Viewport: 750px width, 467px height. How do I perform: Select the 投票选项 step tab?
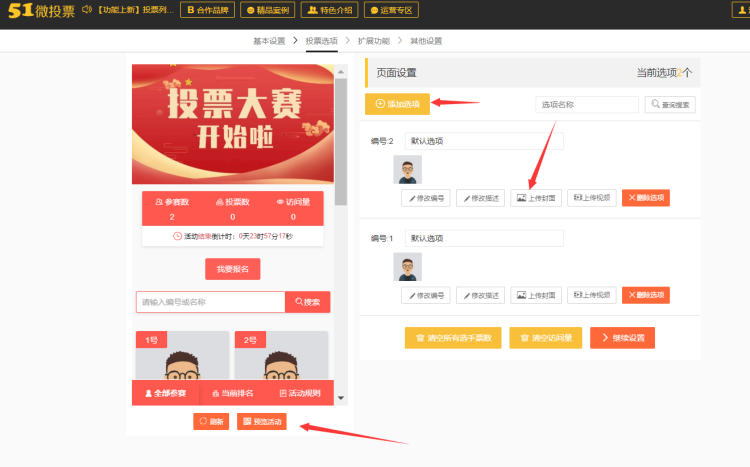click(321, 41)
